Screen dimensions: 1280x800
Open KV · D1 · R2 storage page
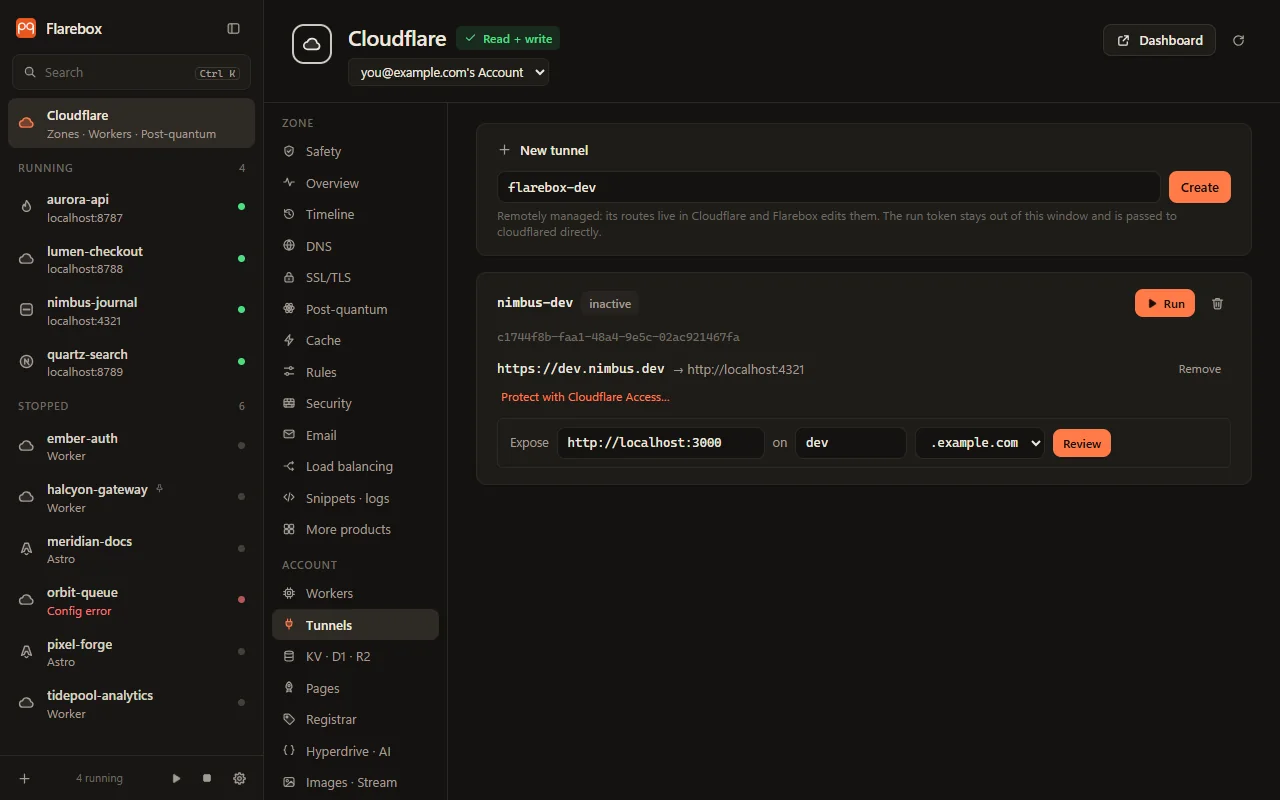click(355, 656)
